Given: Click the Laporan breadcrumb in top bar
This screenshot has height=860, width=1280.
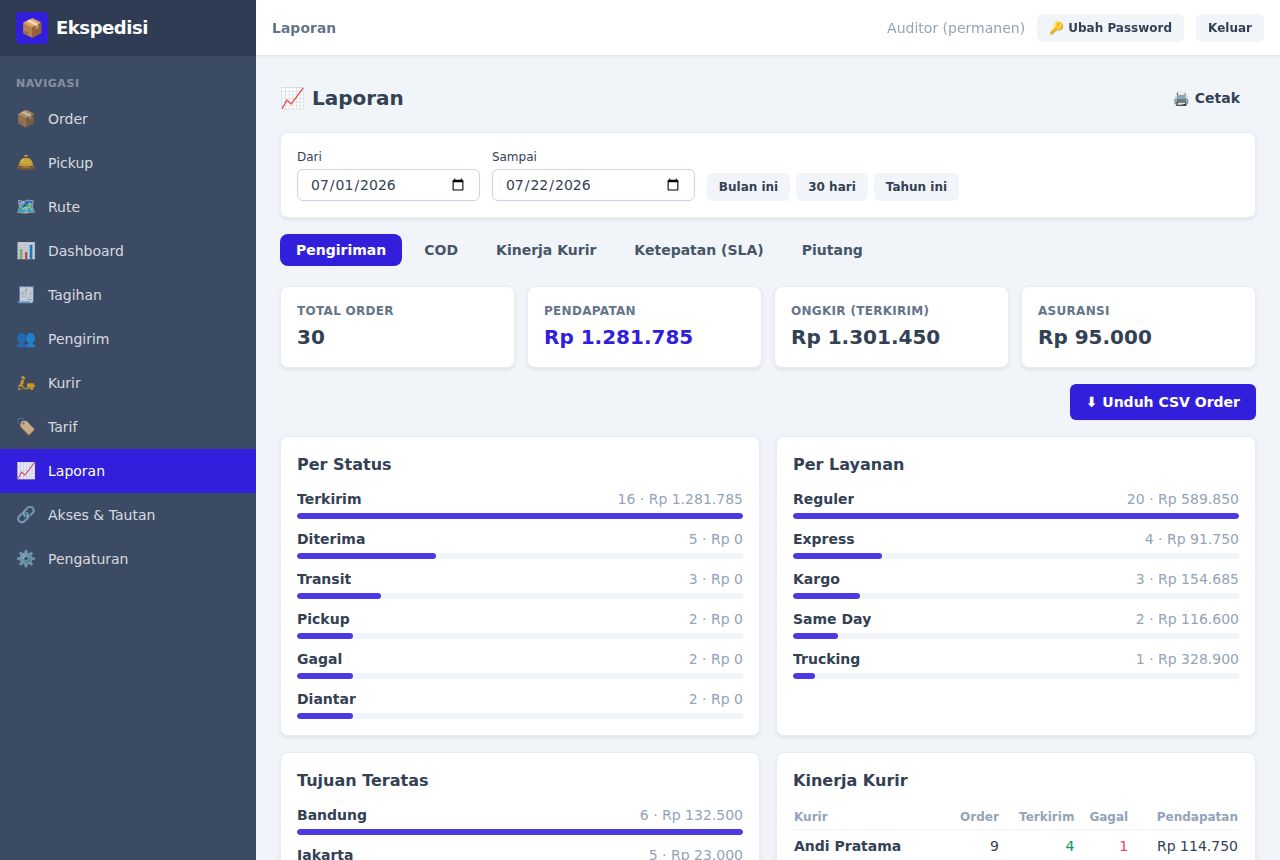Looking at the screenshot, I should (x=304, y=28).
